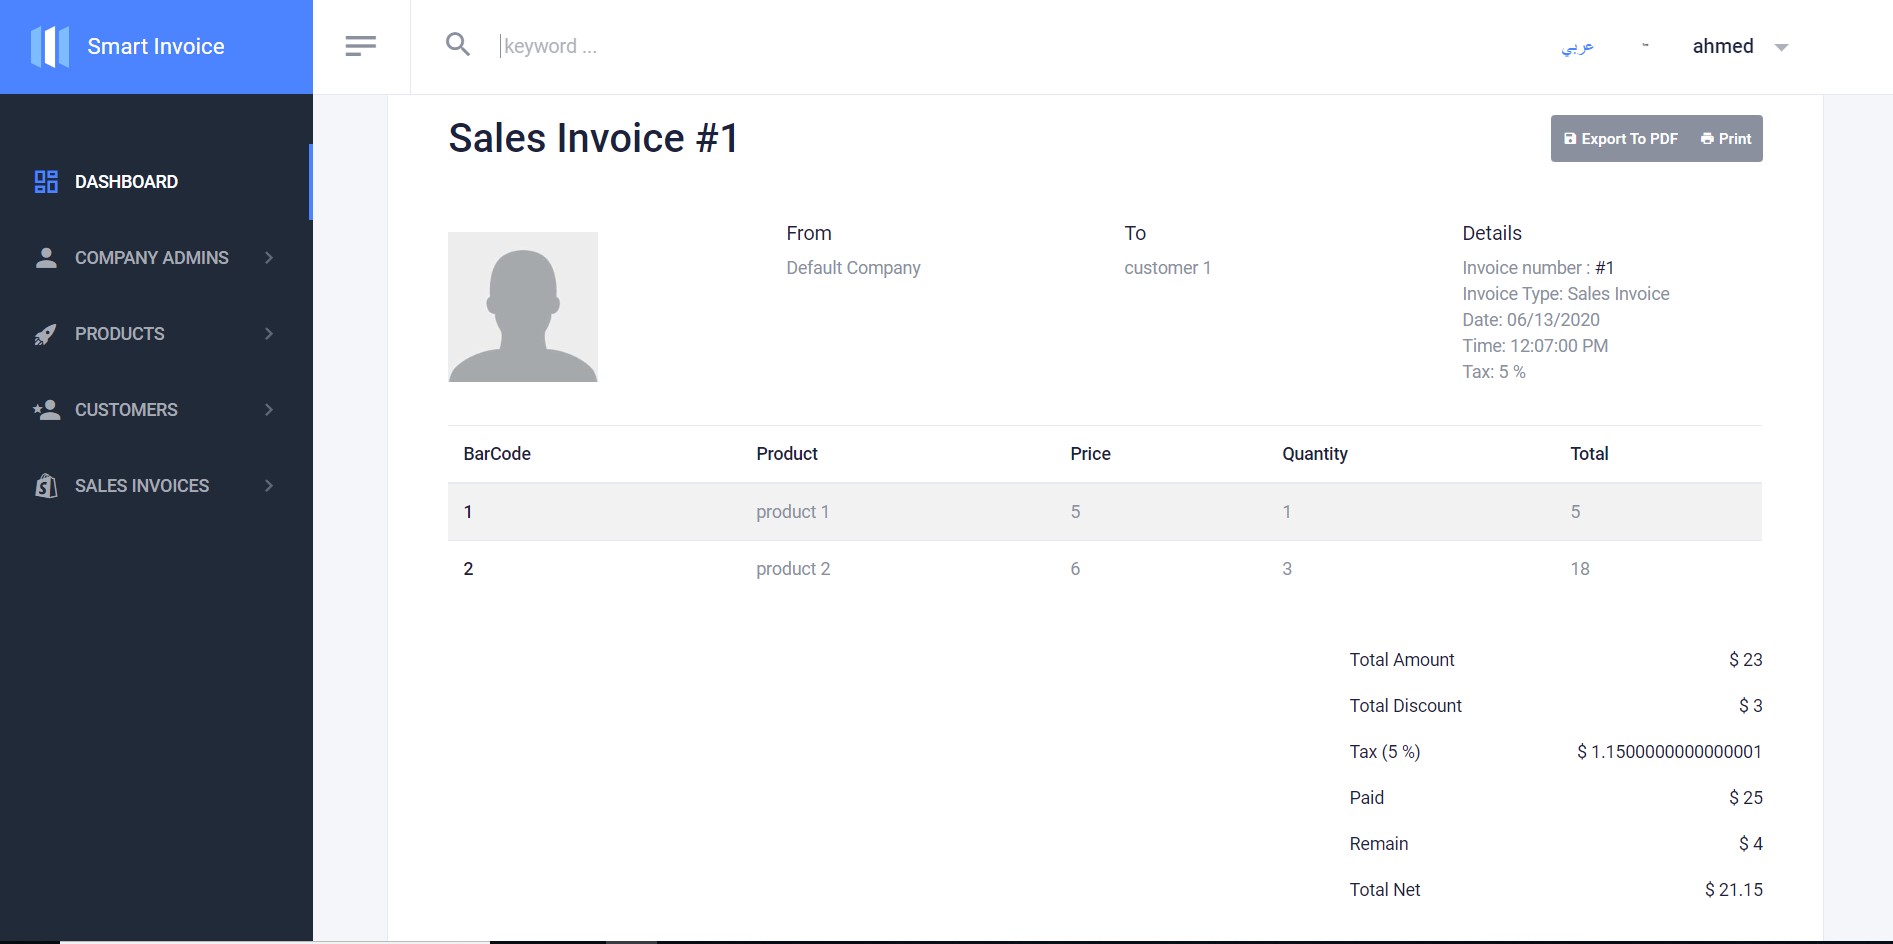Click the Sales Invoices bag icon

point(45,486)
